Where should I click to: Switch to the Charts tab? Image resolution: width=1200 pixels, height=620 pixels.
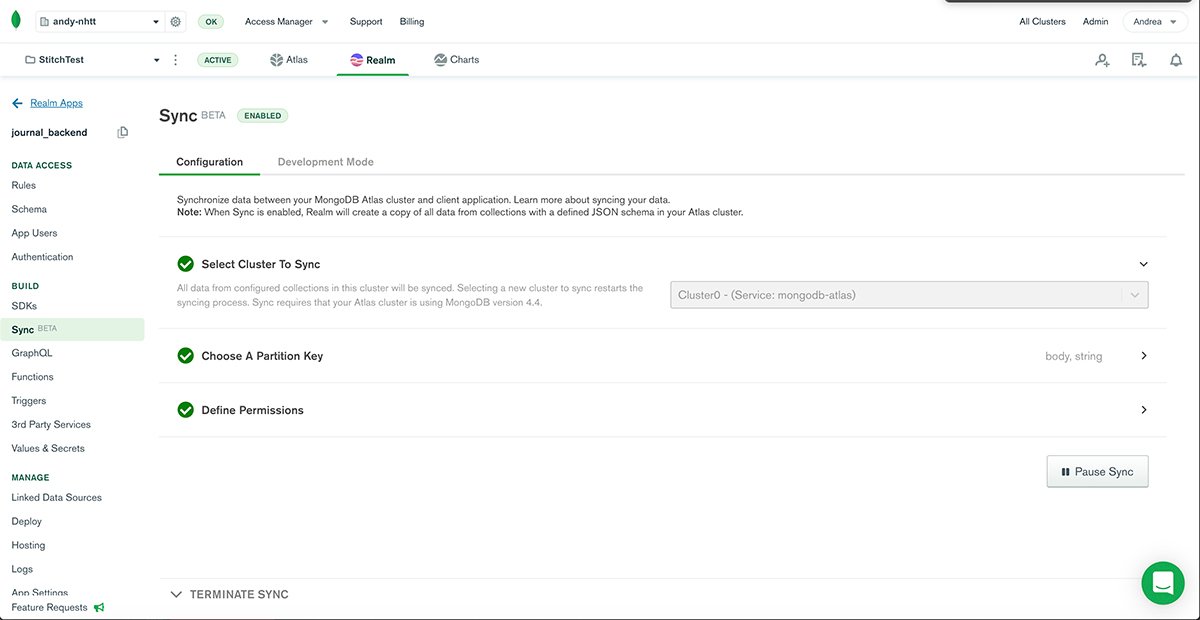pyautogui.click(x=456, y=60)
